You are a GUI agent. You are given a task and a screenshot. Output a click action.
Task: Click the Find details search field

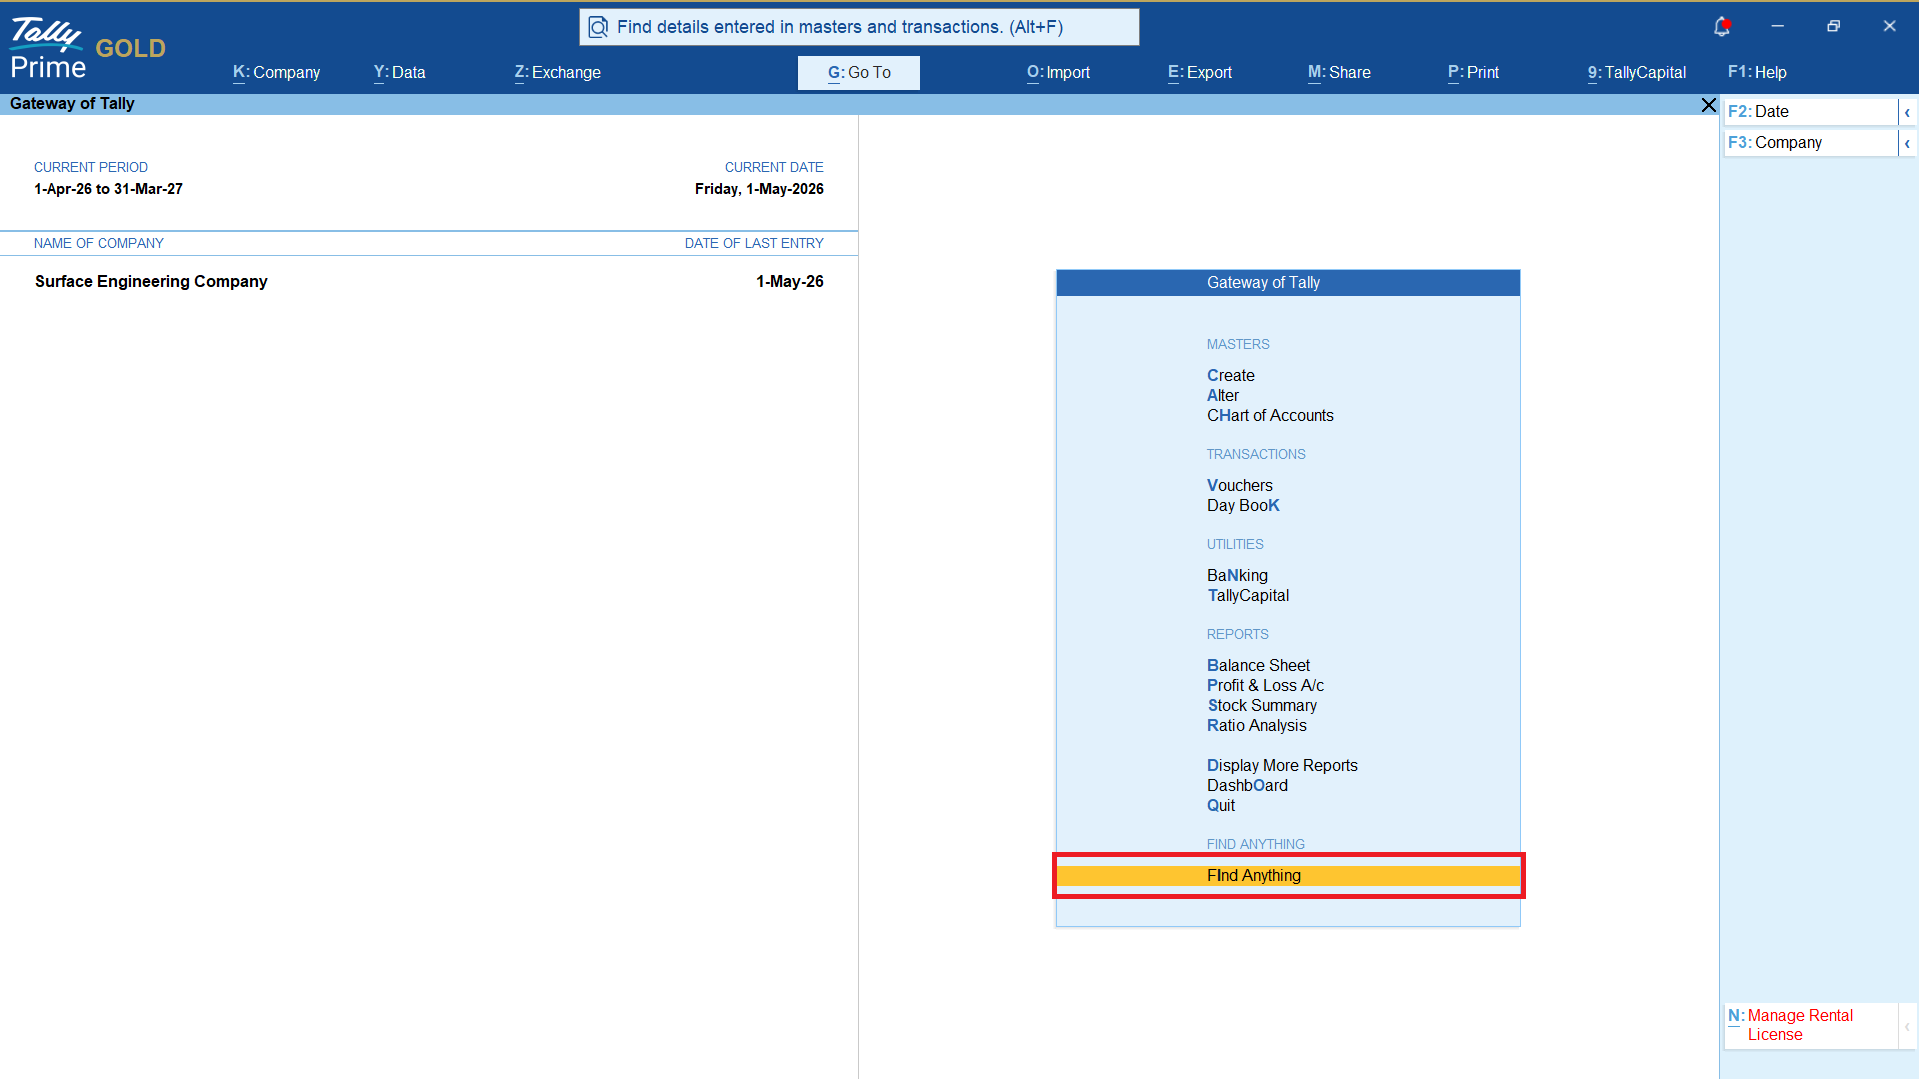[859, 27]
